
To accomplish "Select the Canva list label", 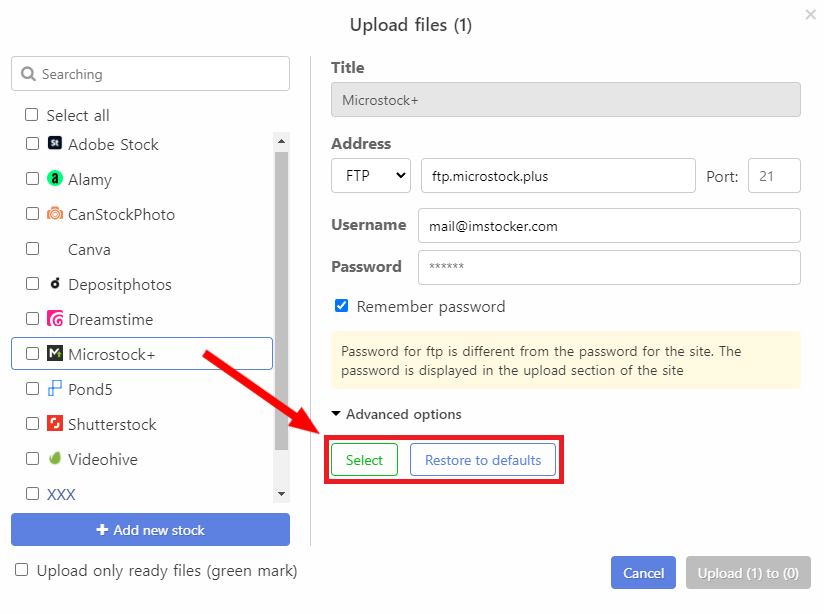I will click(x=89, y=249).
